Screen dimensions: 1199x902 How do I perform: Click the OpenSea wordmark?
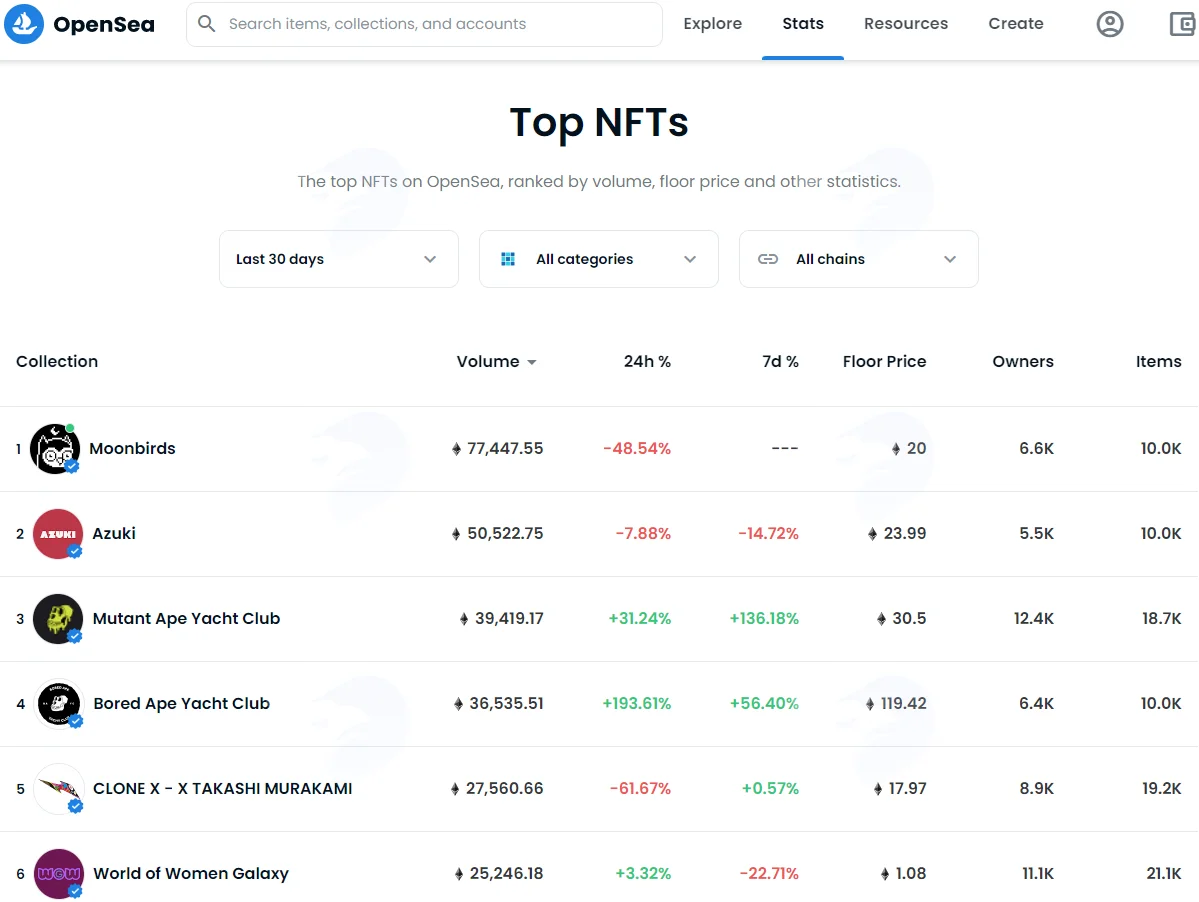pos(104,24)
